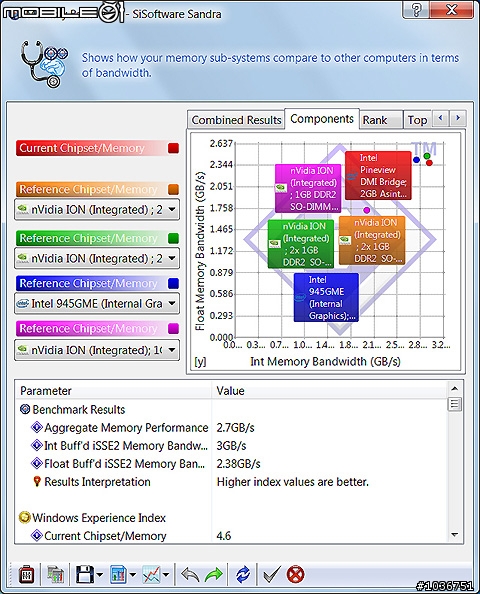Screen dimensions: 480x594
Task: Click the 2.7GB/s value
Action: tap(235, 428)
